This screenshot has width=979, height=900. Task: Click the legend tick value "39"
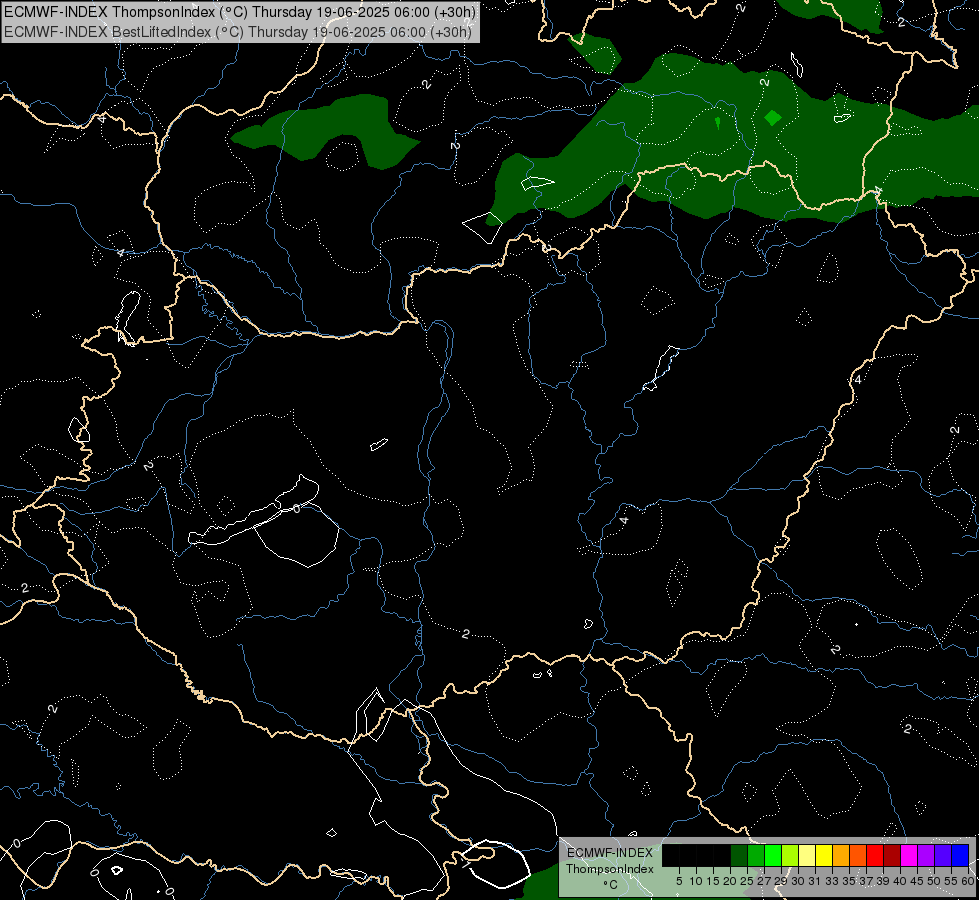click(x=883, y=881)
